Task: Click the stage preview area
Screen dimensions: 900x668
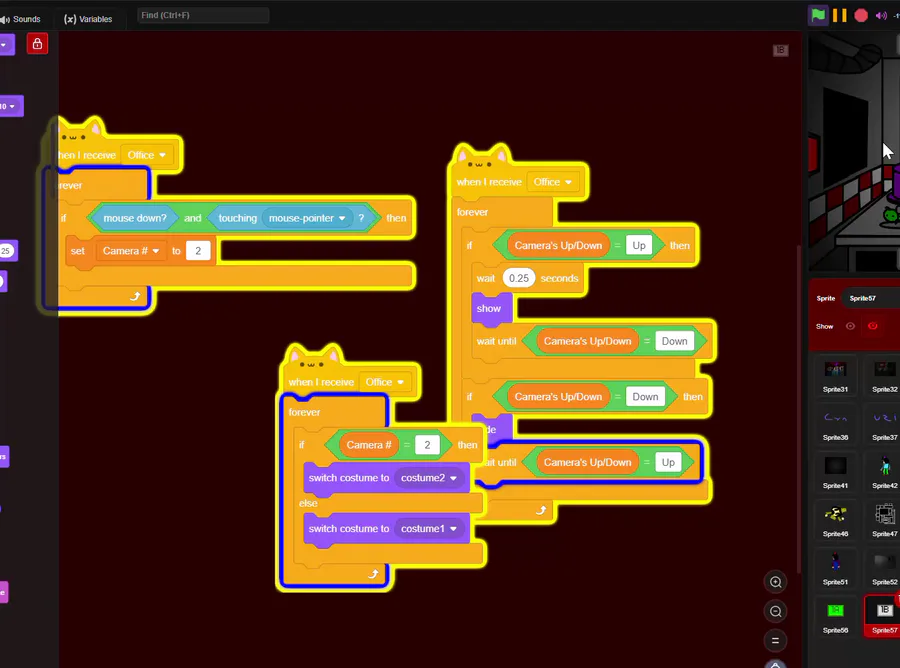Action: pyautogui.click(x=854, y=151)
